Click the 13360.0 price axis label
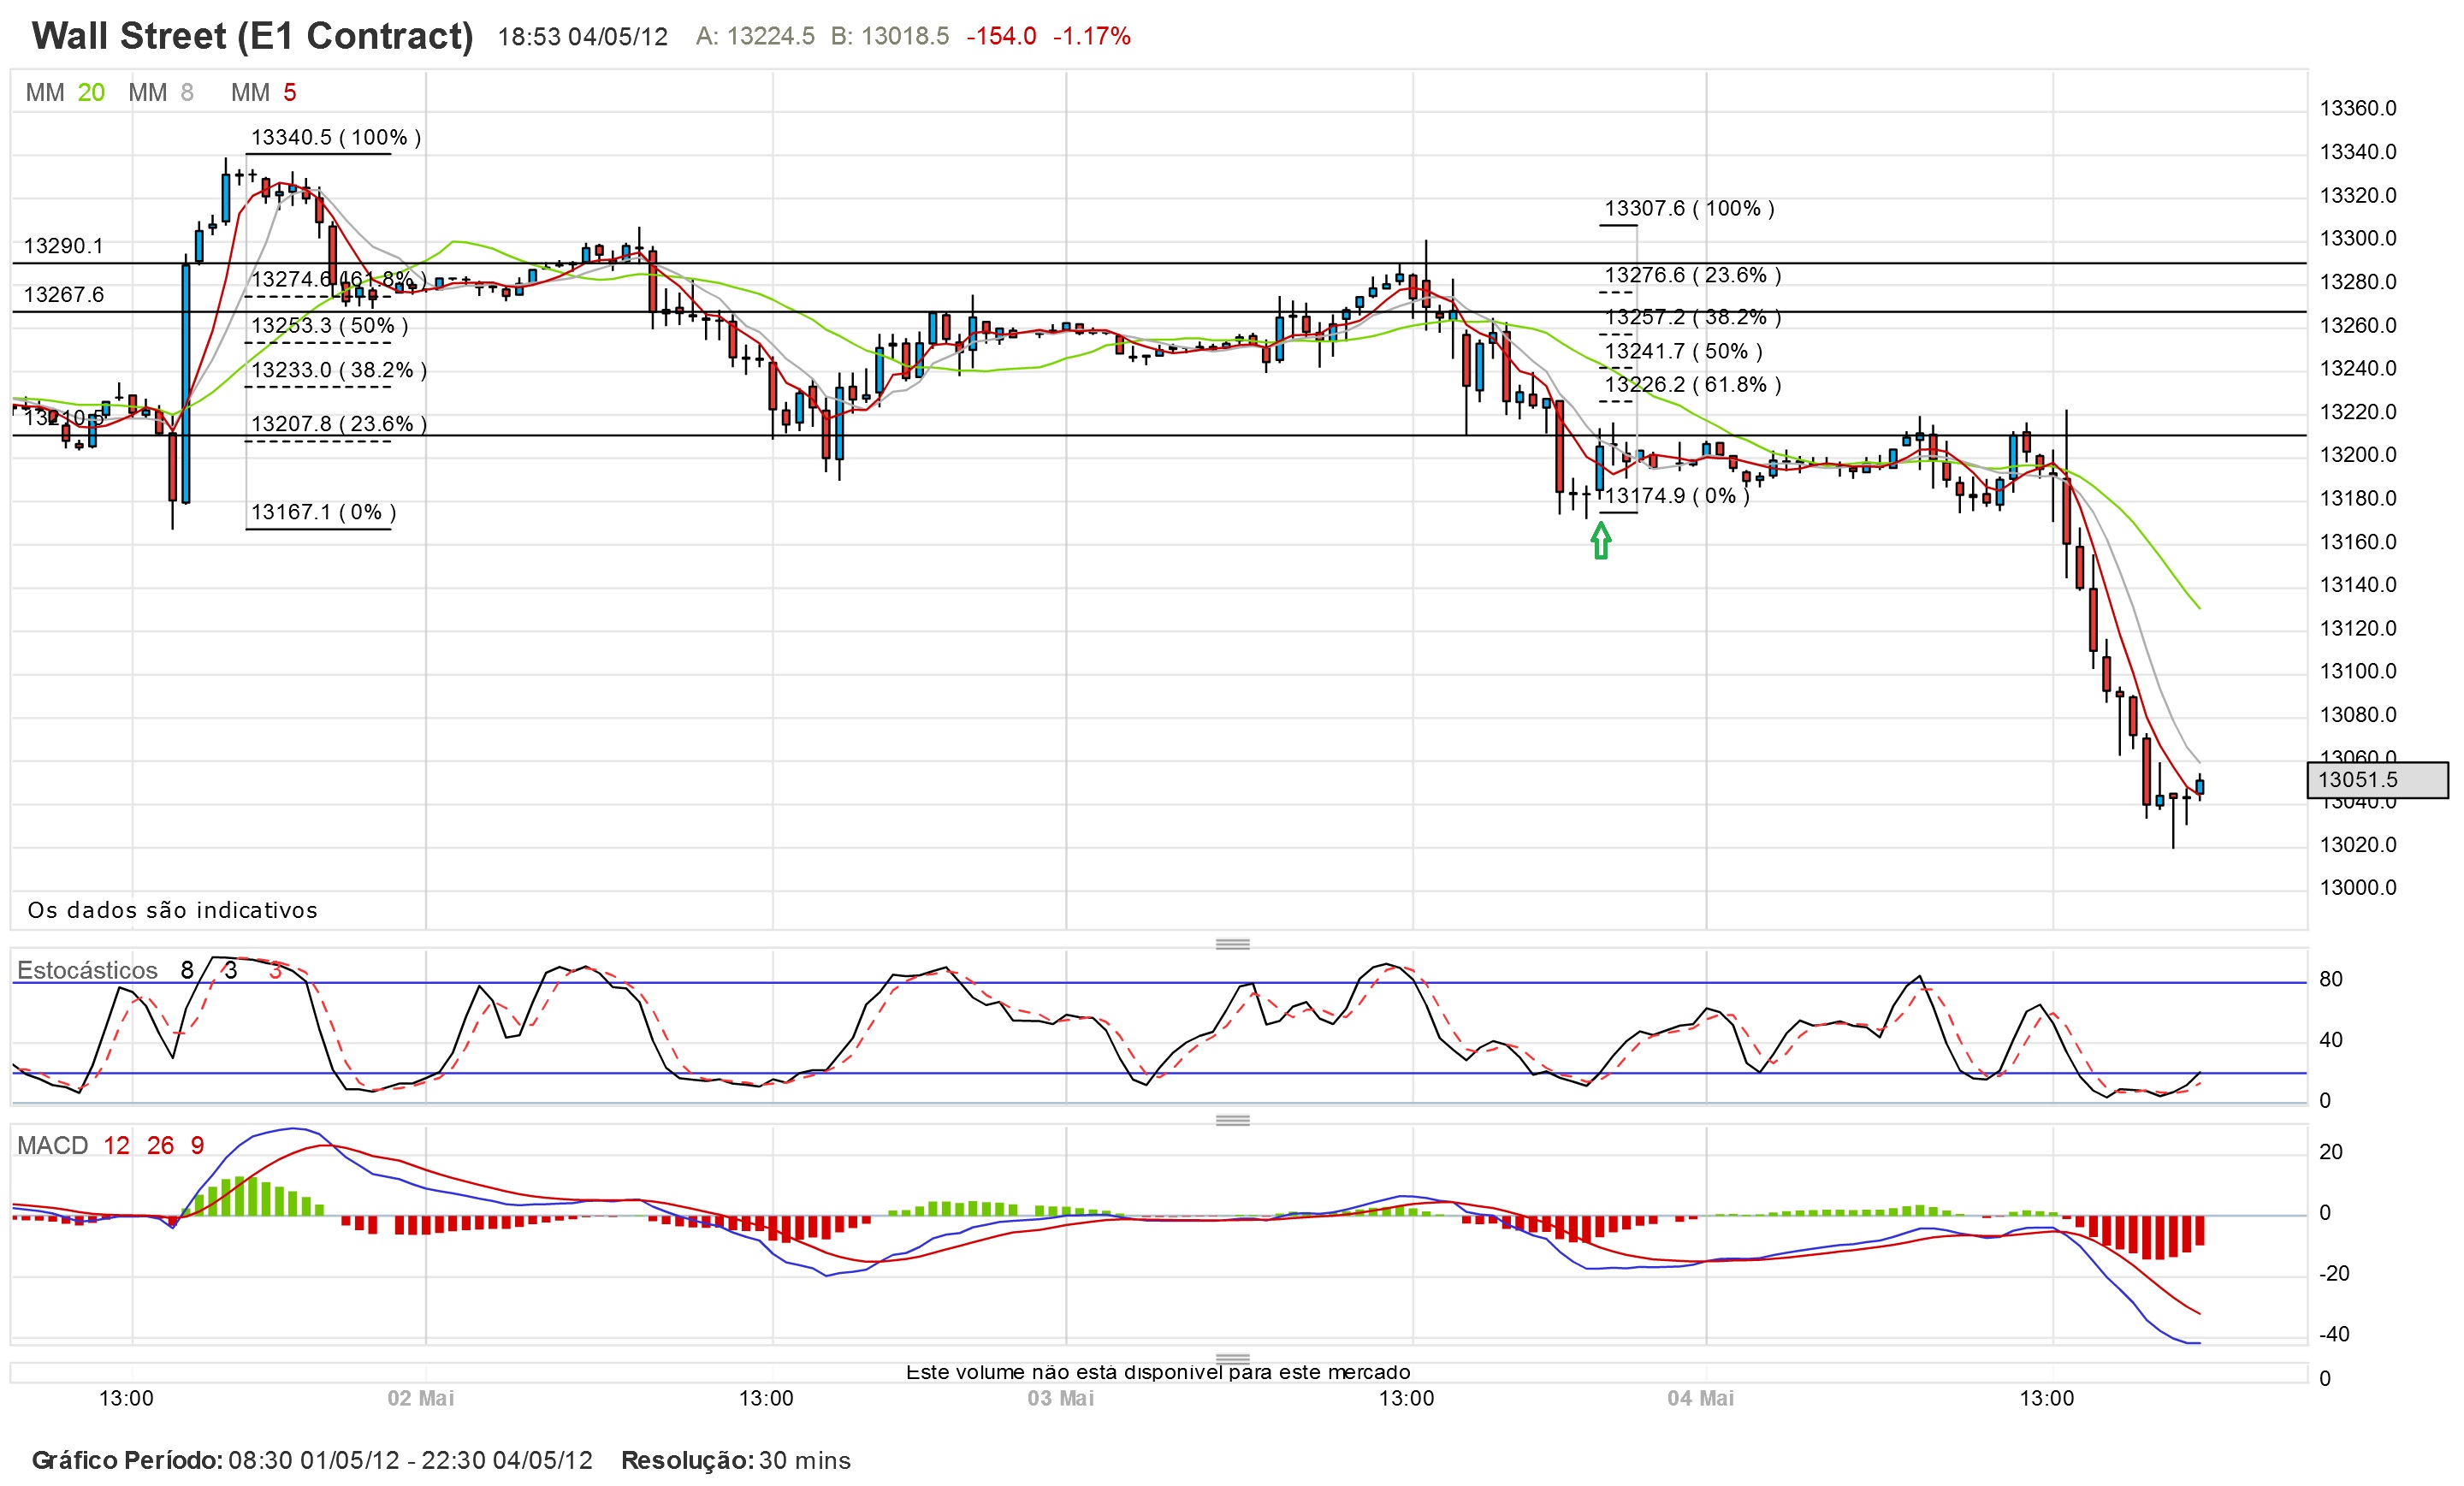2464x1486 pixels. pos(2357,108)
